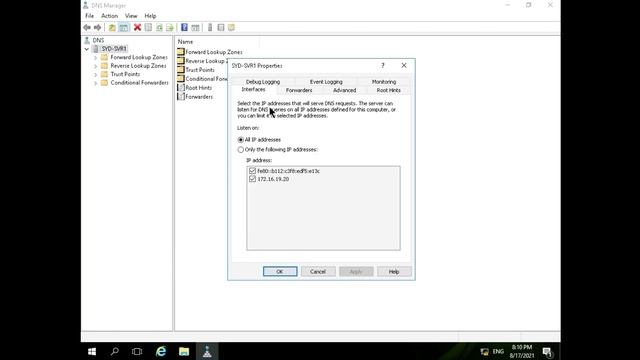Select Reverse Lookup Zones tree label

[x=138, y=66]
